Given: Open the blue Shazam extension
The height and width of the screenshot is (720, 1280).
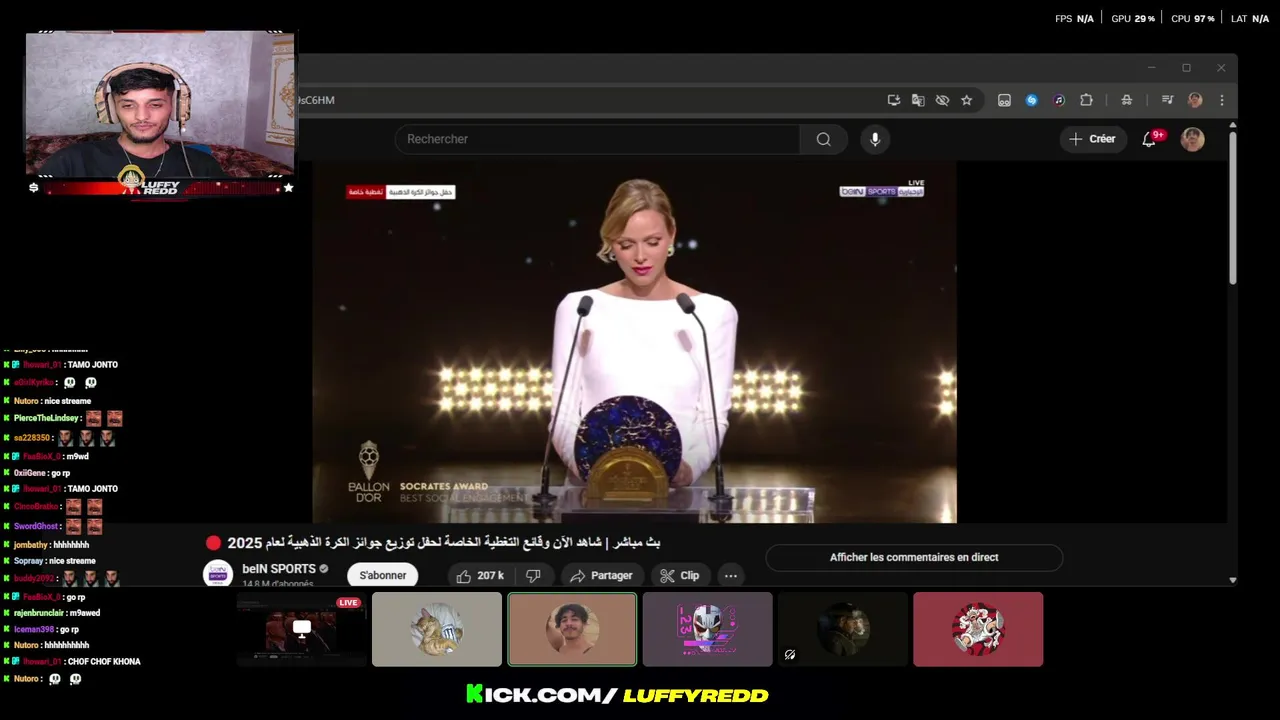Looking at the screenshot, I should pyautogui.click(x=1032, y=100).
